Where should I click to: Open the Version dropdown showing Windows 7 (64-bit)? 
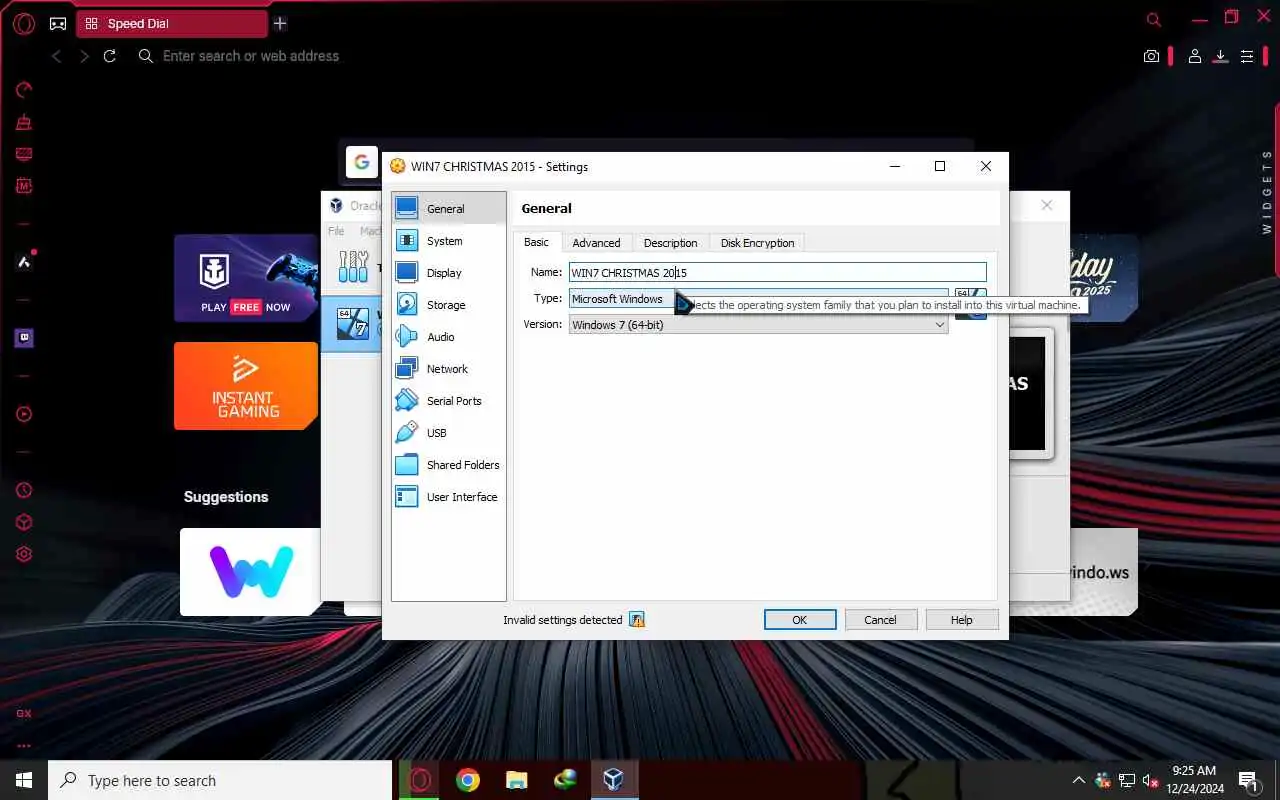pos(758,325)
